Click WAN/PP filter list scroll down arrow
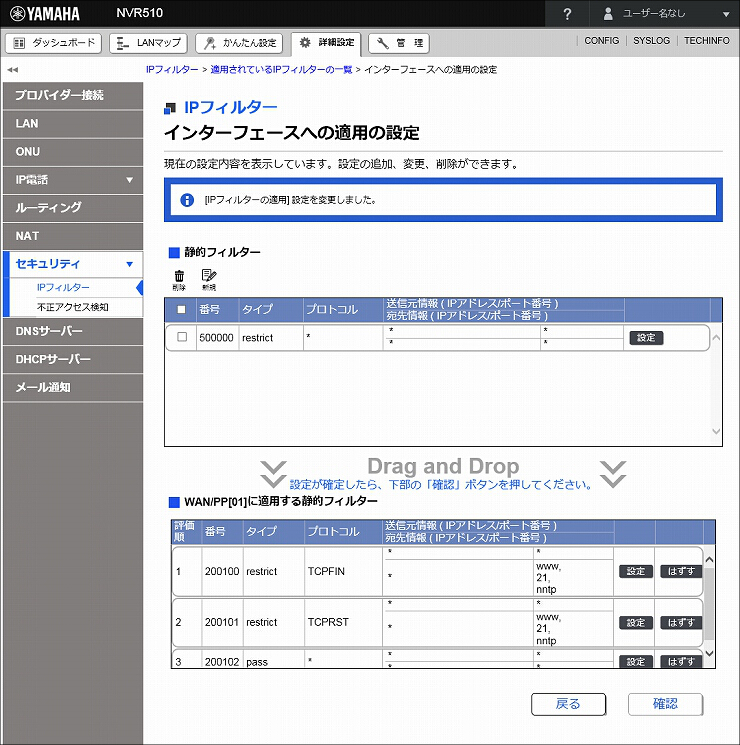Image resolution: width=740 pixels, height=745 pixels. click(709, 654)
